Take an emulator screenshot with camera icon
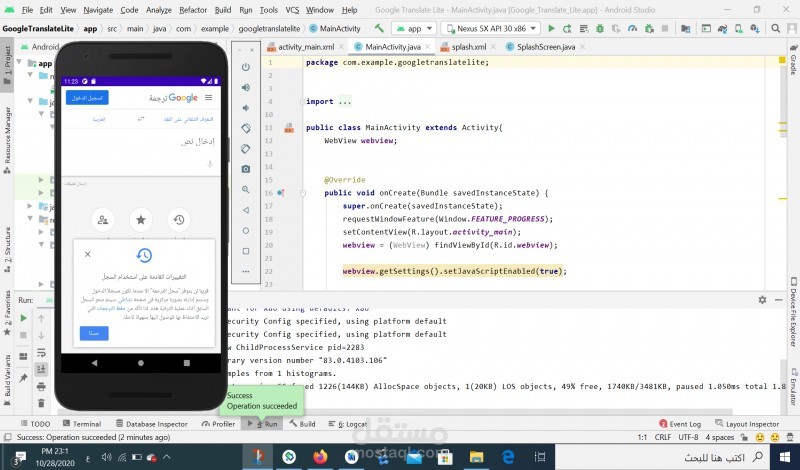The width and height of the screenshot is (800, 470). pos(246,169)
